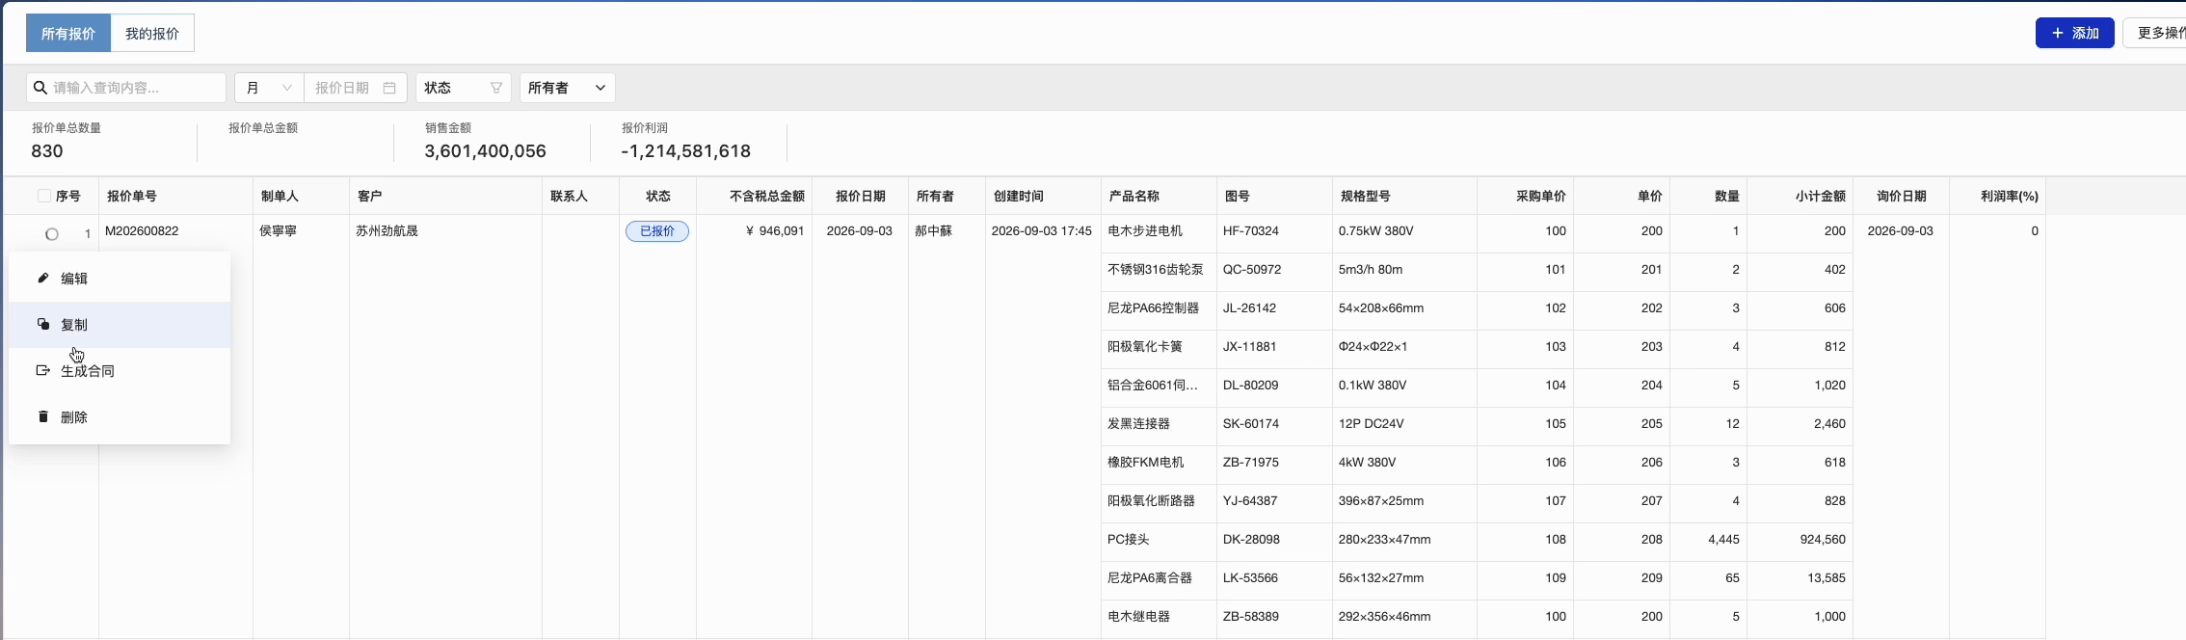Open the 状态 filter dropdown

(x=464, y=88)
